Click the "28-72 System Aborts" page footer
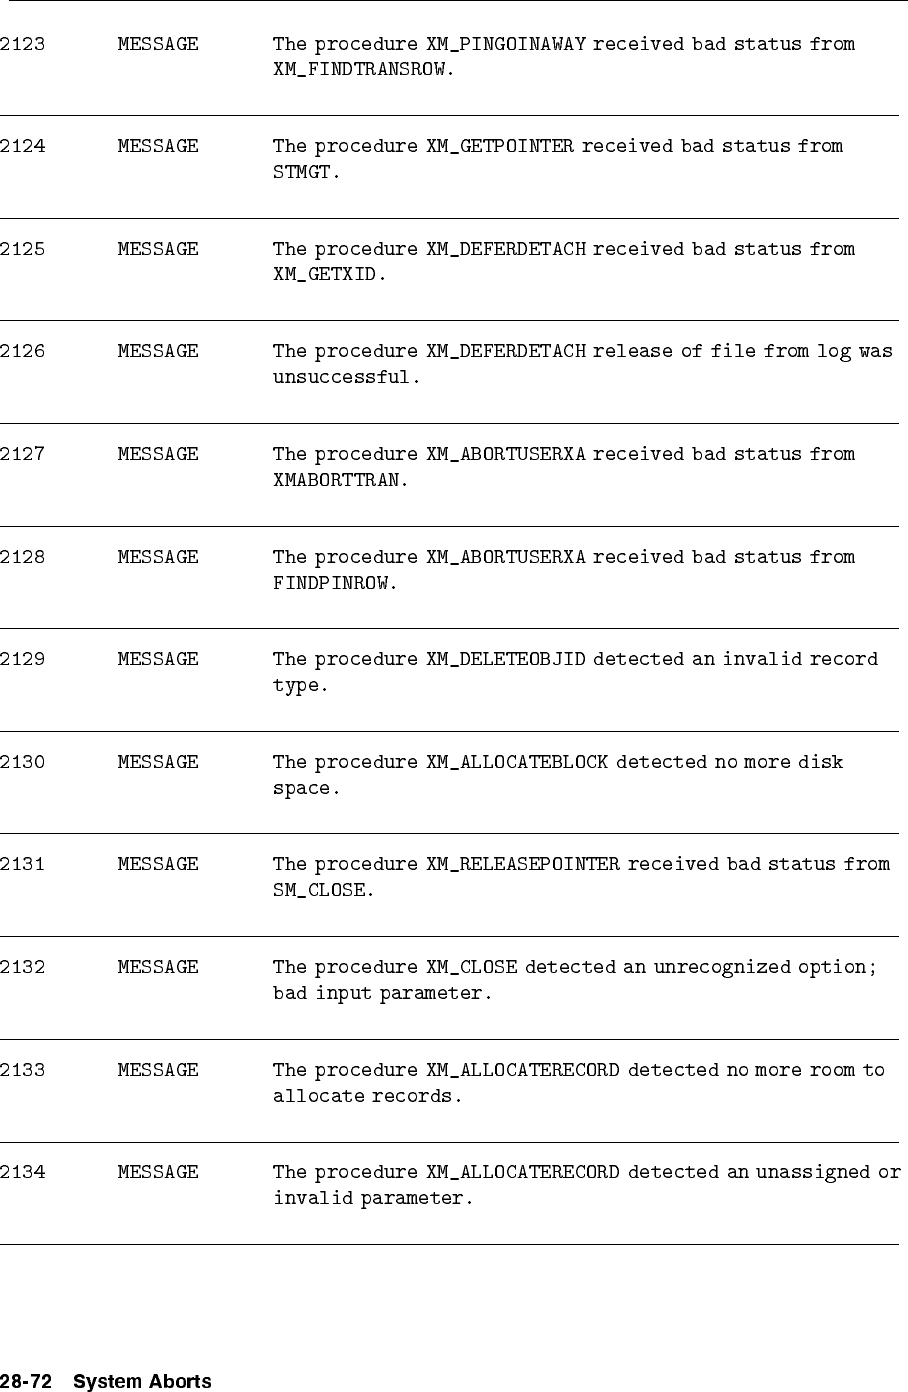908x1392 pixels. [106, 1382]
